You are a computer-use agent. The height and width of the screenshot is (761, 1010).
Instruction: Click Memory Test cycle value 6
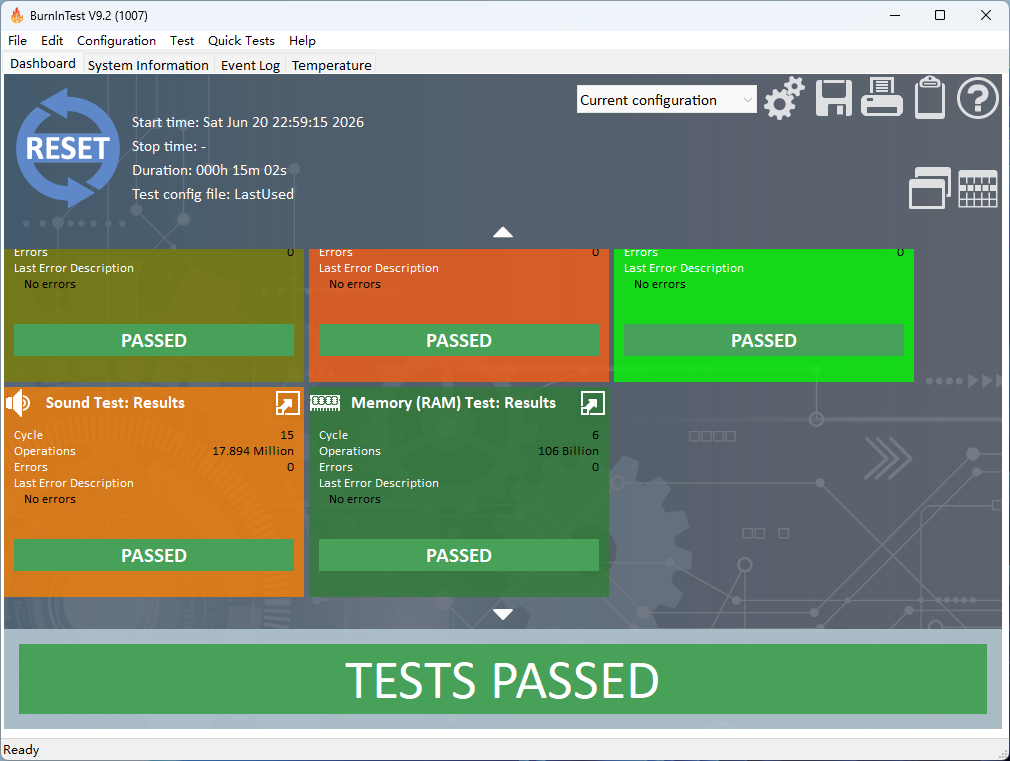[x=595, y=435]
